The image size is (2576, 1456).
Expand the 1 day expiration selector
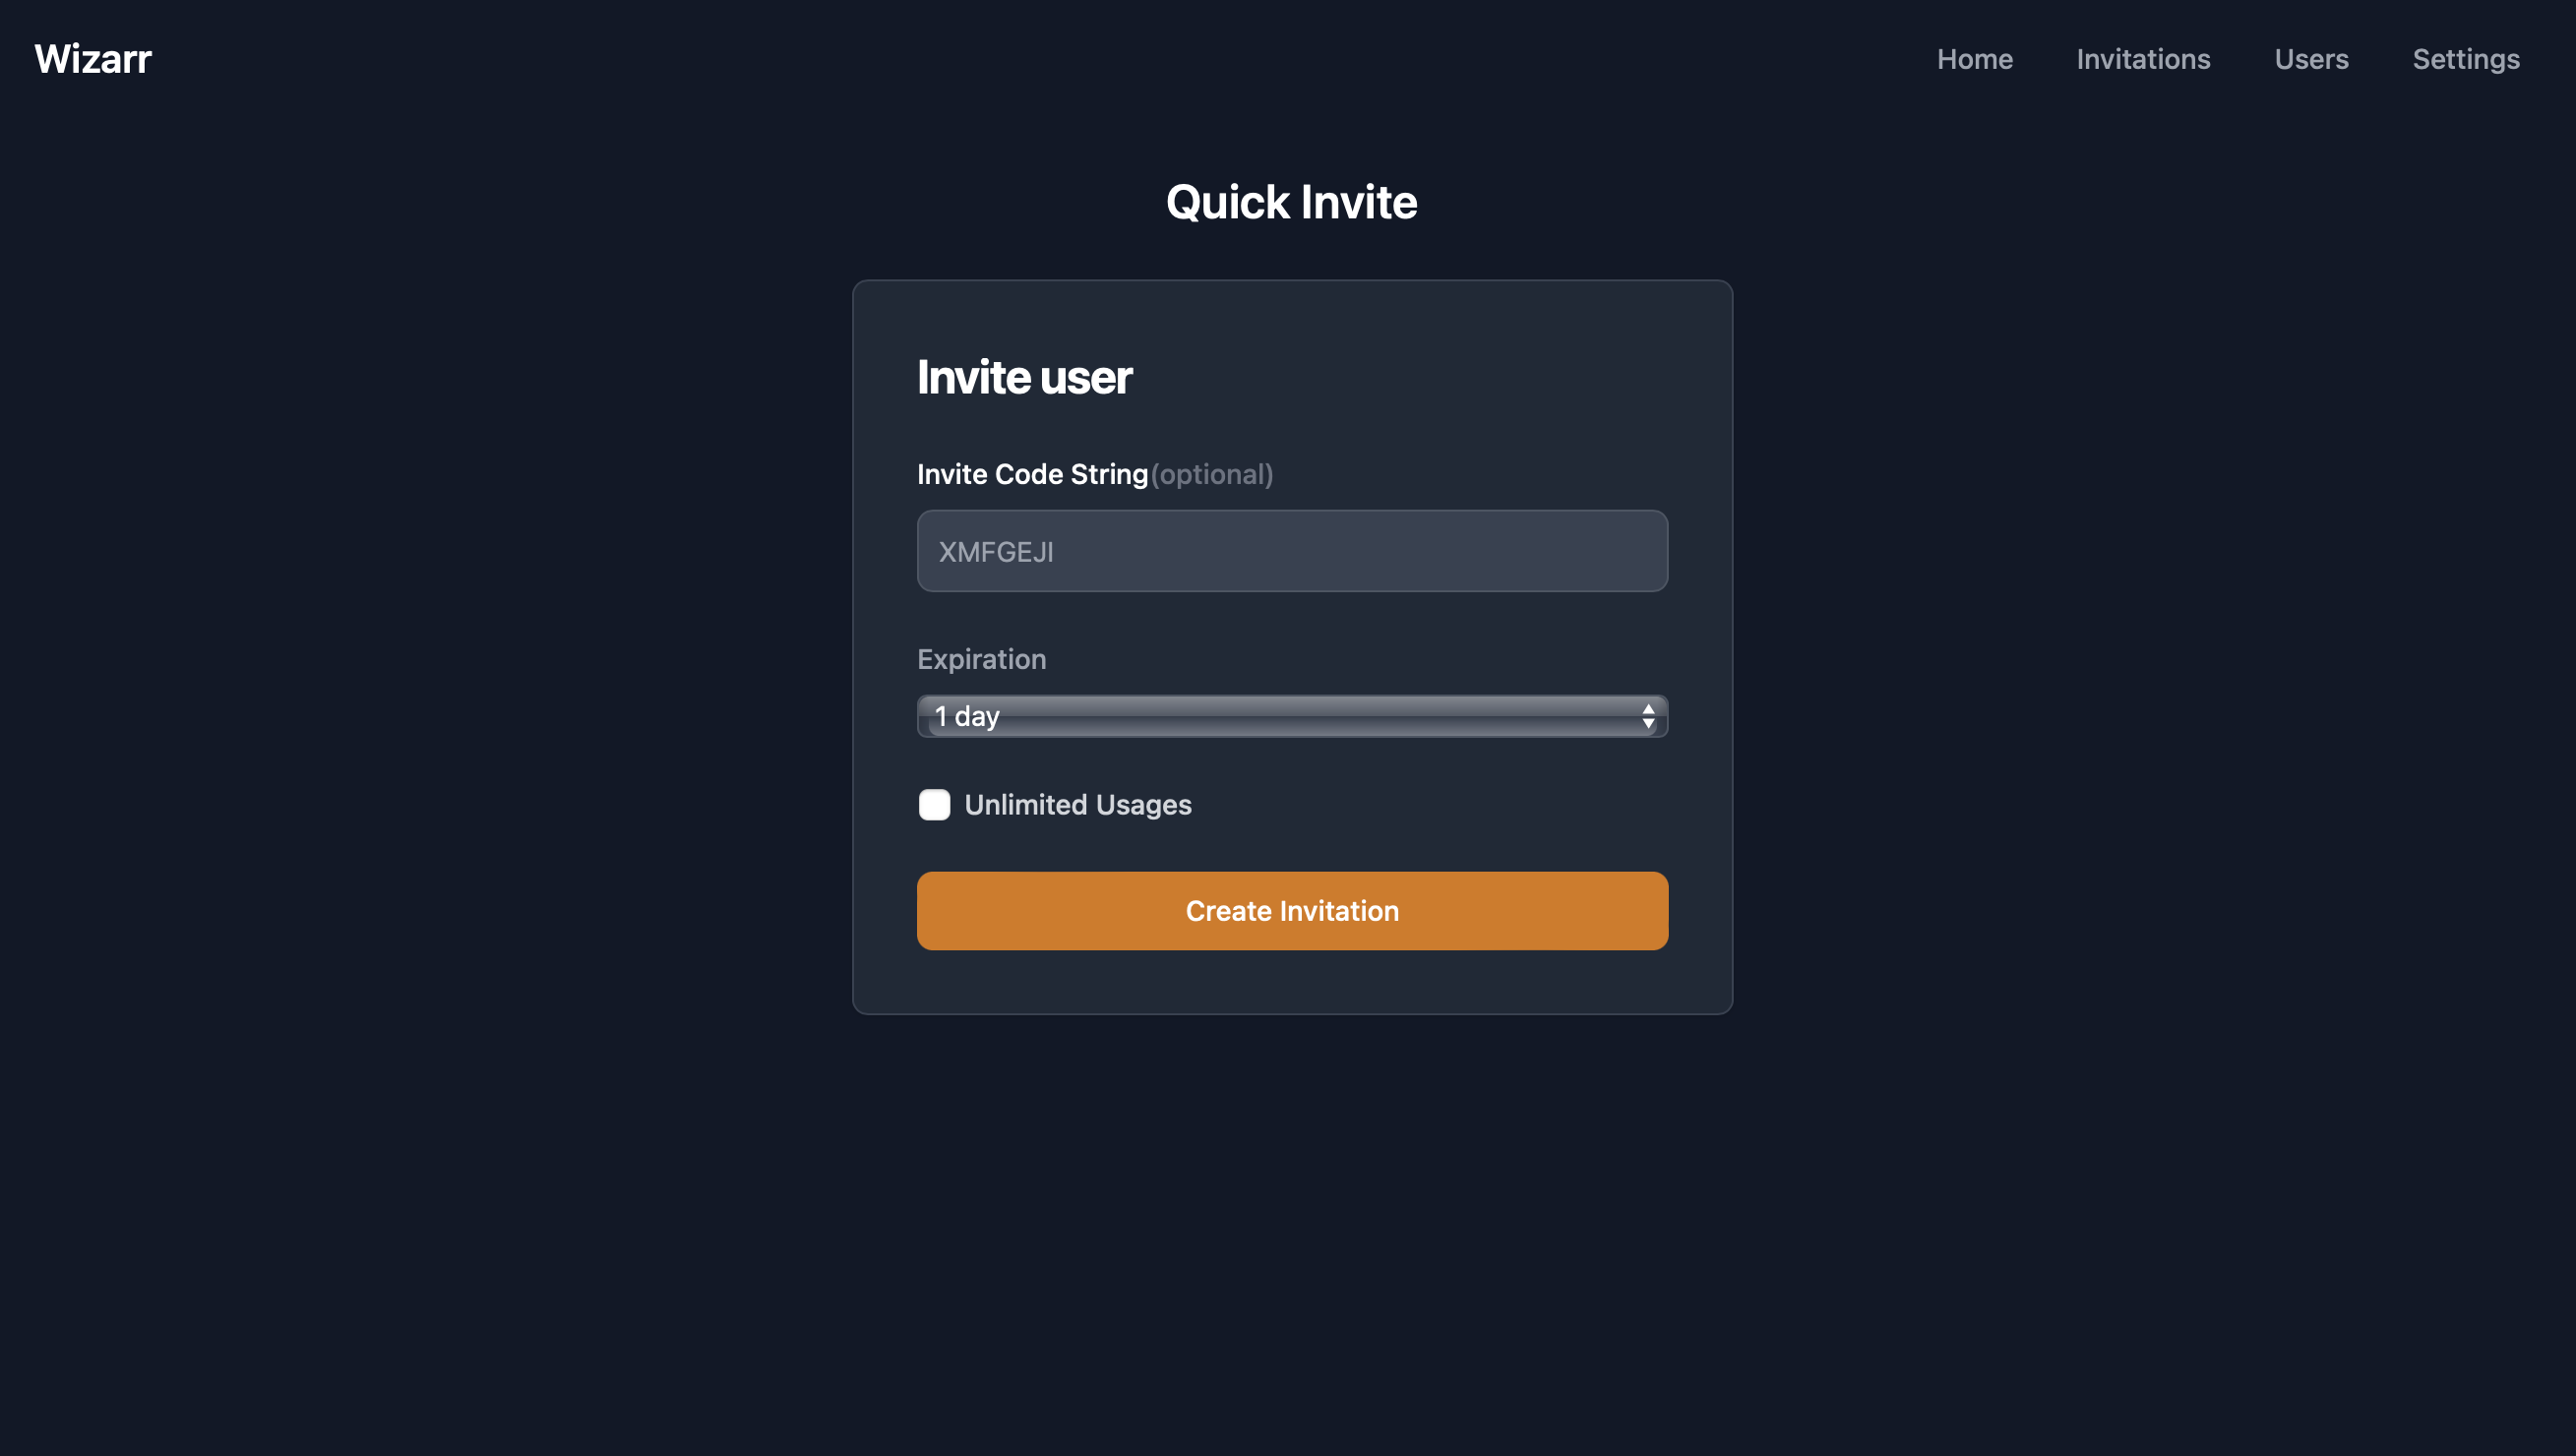(x=1292, y=716)
